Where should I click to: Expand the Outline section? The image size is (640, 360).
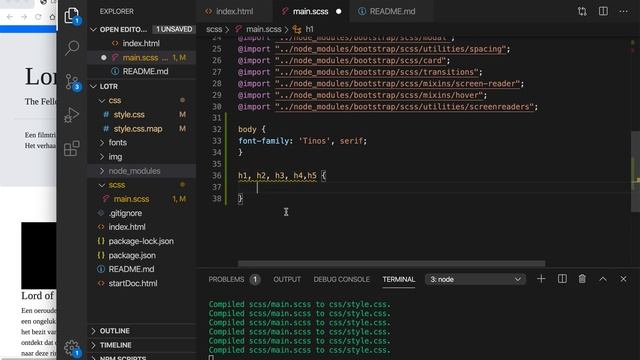(x=142, y=331)
